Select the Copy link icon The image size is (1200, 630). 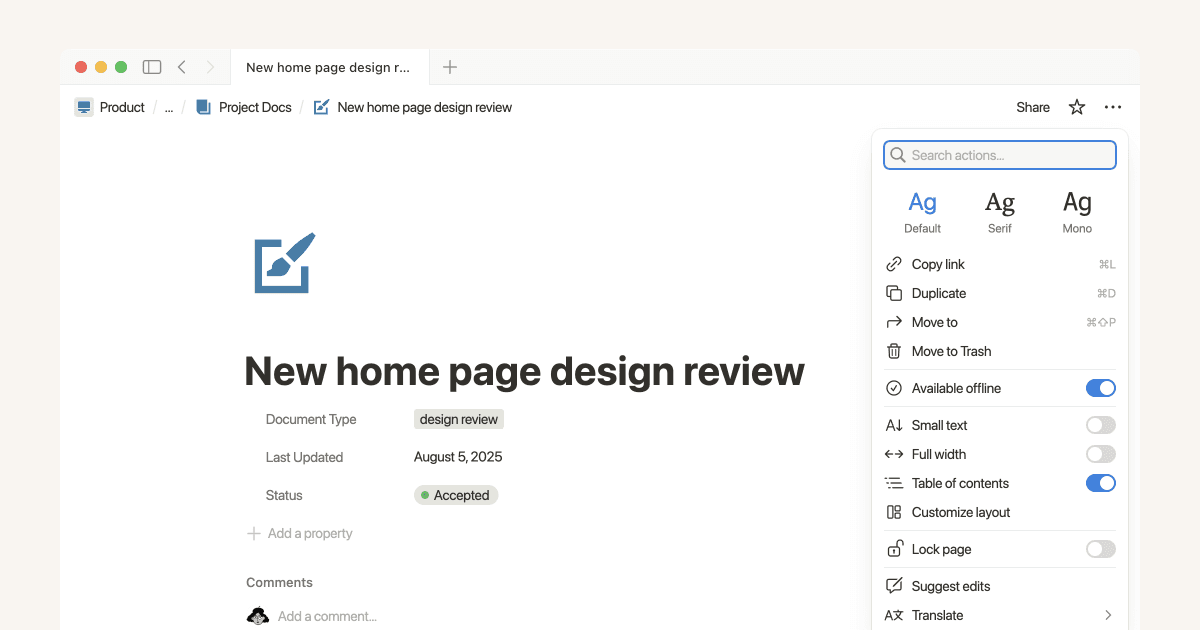(x=894, y=263)
